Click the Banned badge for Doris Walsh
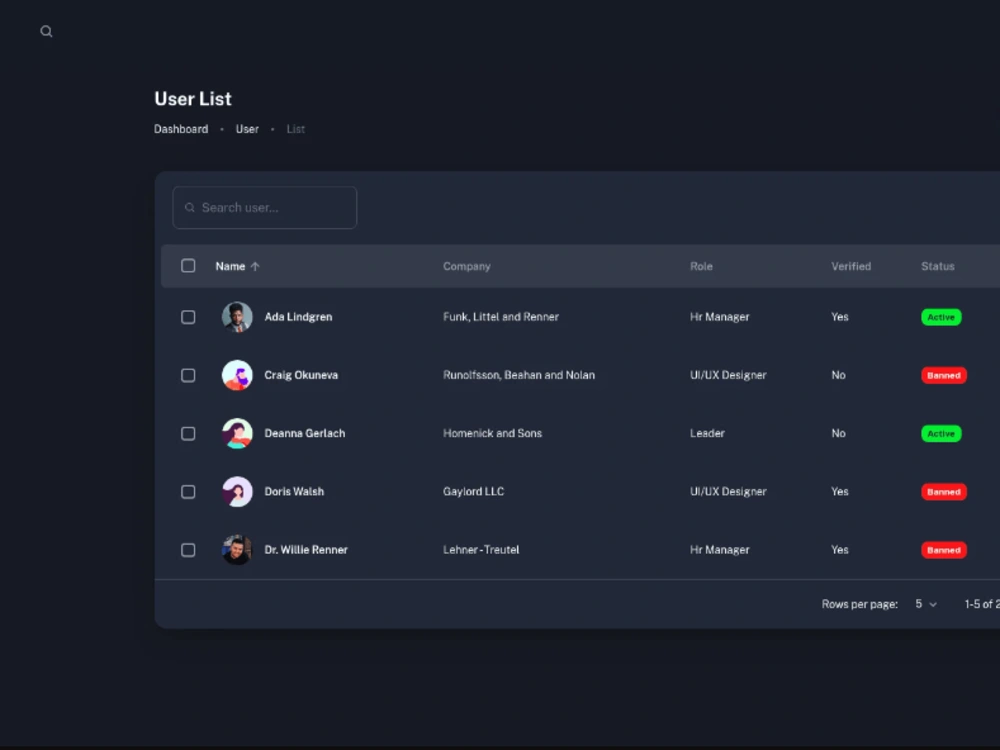The height and width of the screenshot is (750, 1000). [944, 492]
